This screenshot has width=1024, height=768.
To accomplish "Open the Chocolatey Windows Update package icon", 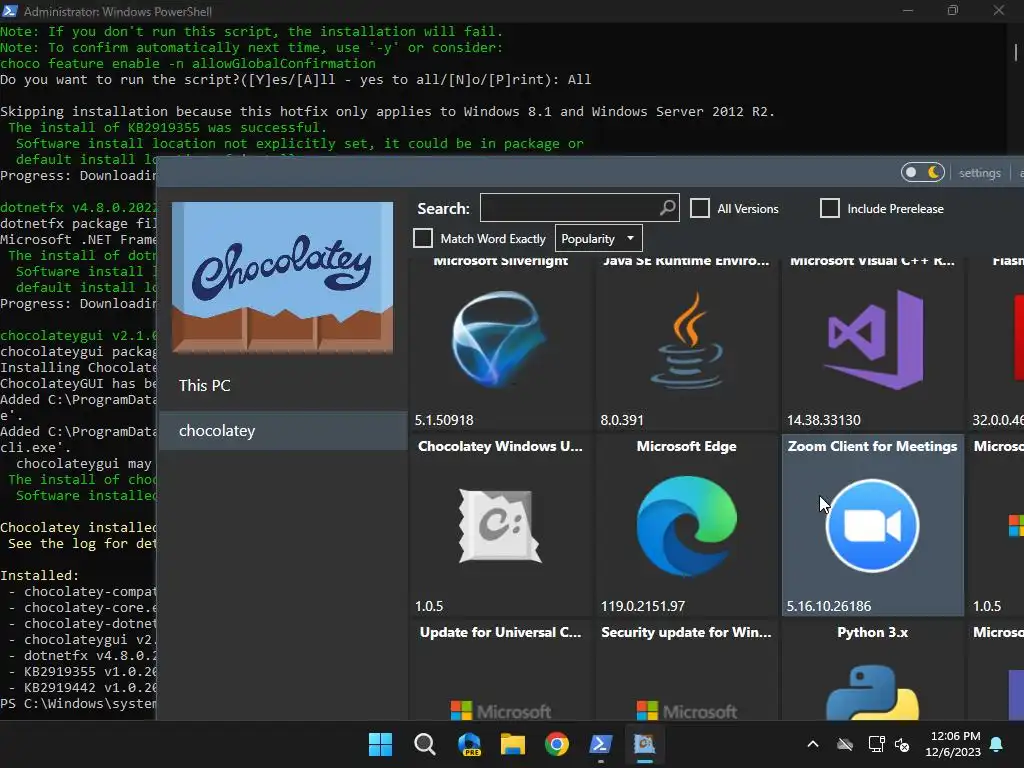I will click(500, 526).
